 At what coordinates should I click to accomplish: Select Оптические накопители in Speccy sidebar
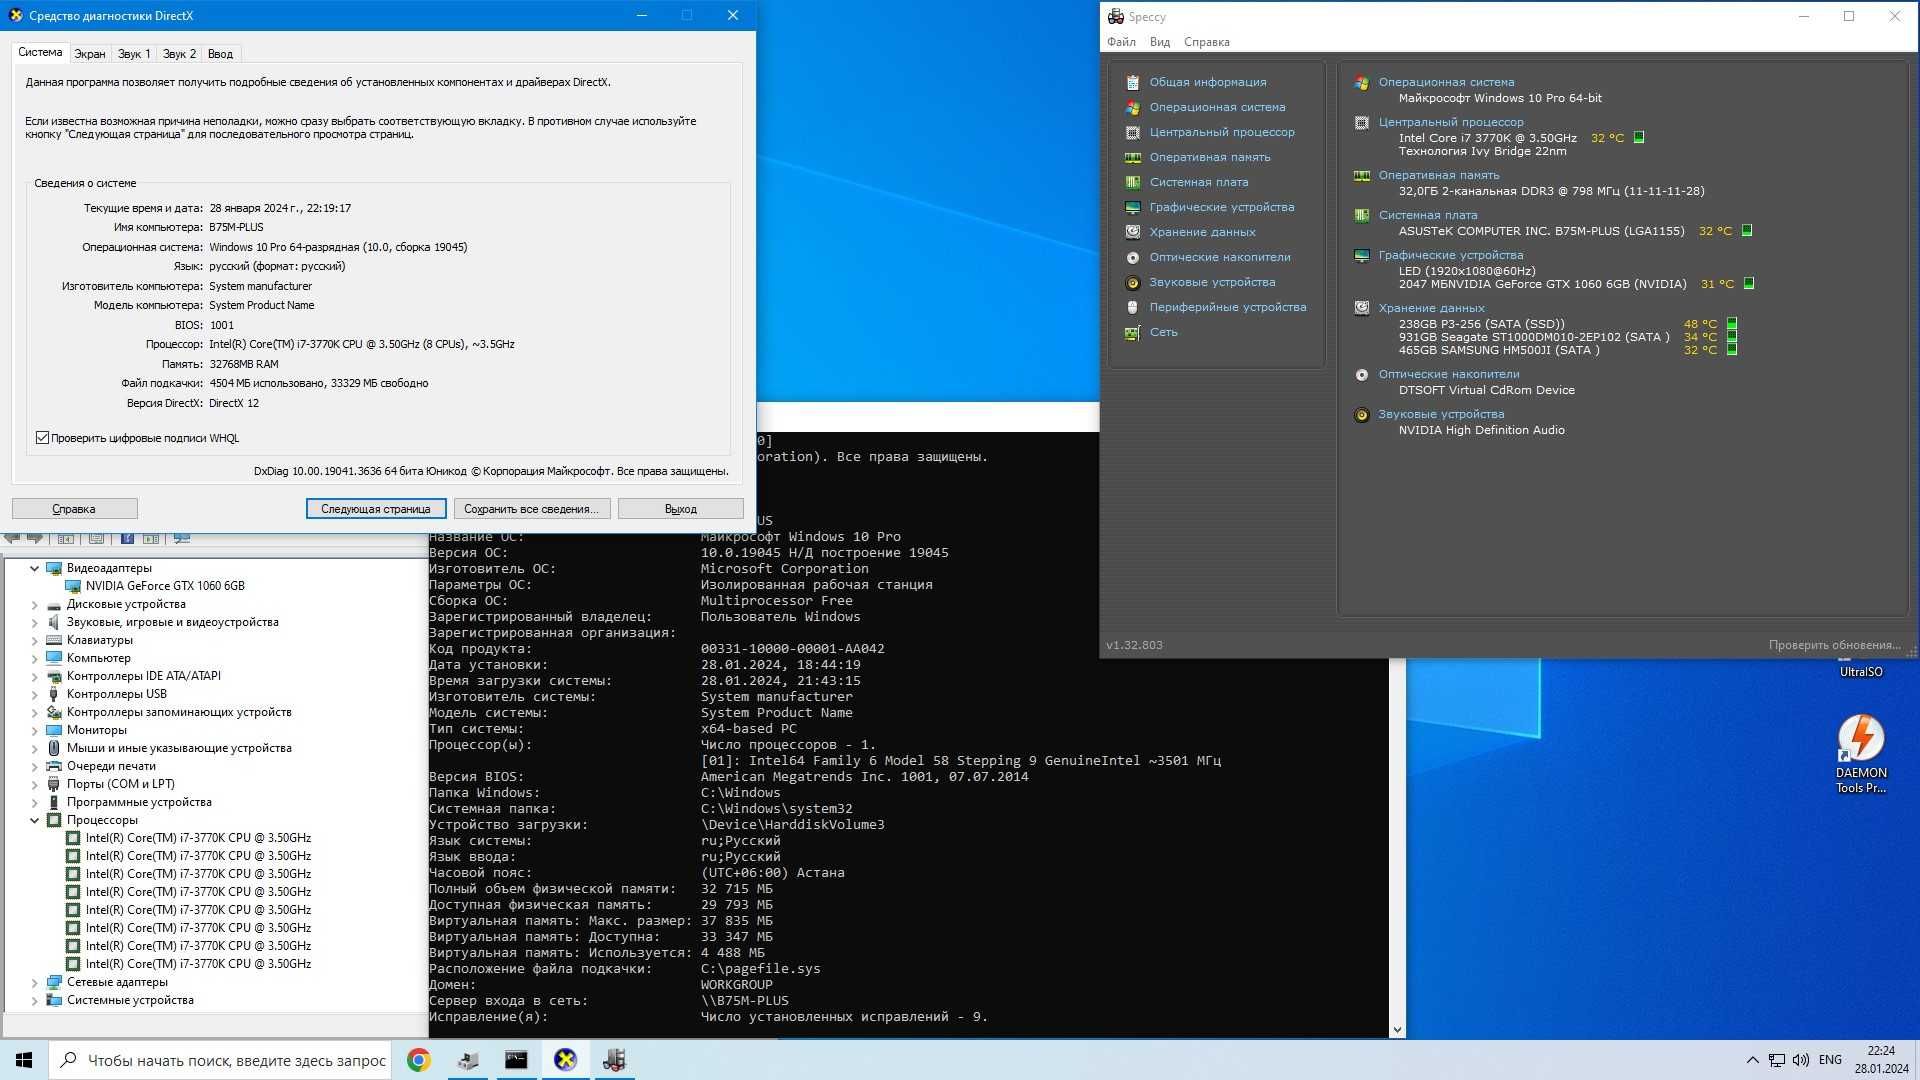(x=1219, y=257)
